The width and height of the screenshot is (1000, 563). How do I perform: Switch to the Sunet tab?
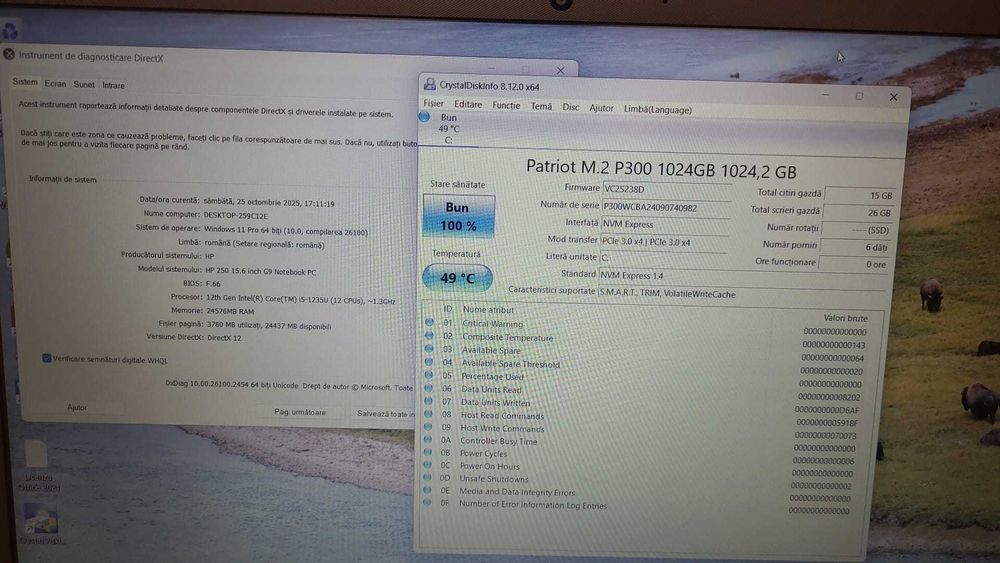(84, 84)
